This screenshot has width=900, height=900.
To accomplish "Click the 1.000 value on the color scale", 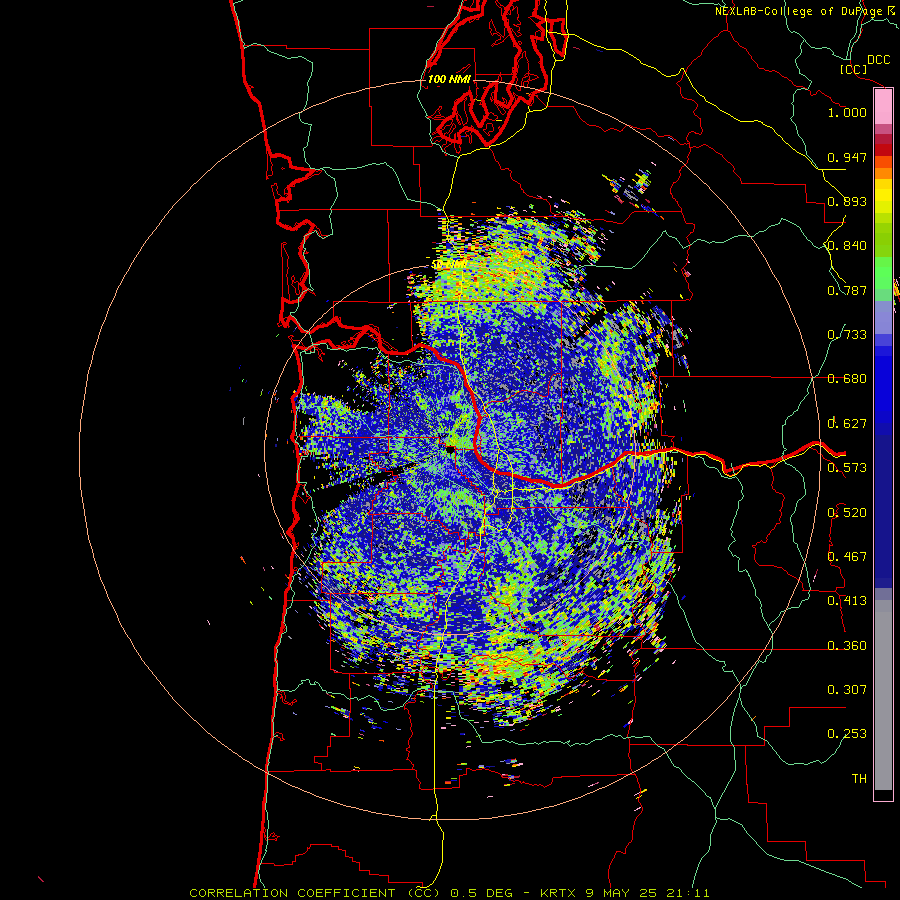I will tap(847, 112).
